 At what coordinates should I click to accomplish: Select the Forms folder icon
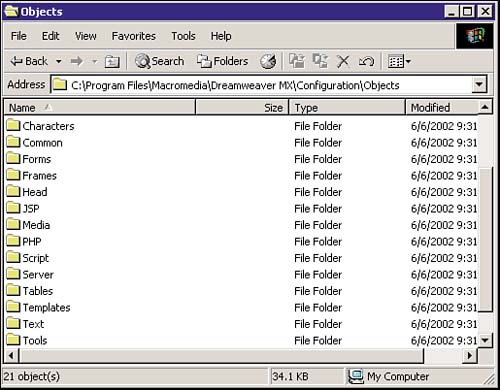[x=13, y=158]
